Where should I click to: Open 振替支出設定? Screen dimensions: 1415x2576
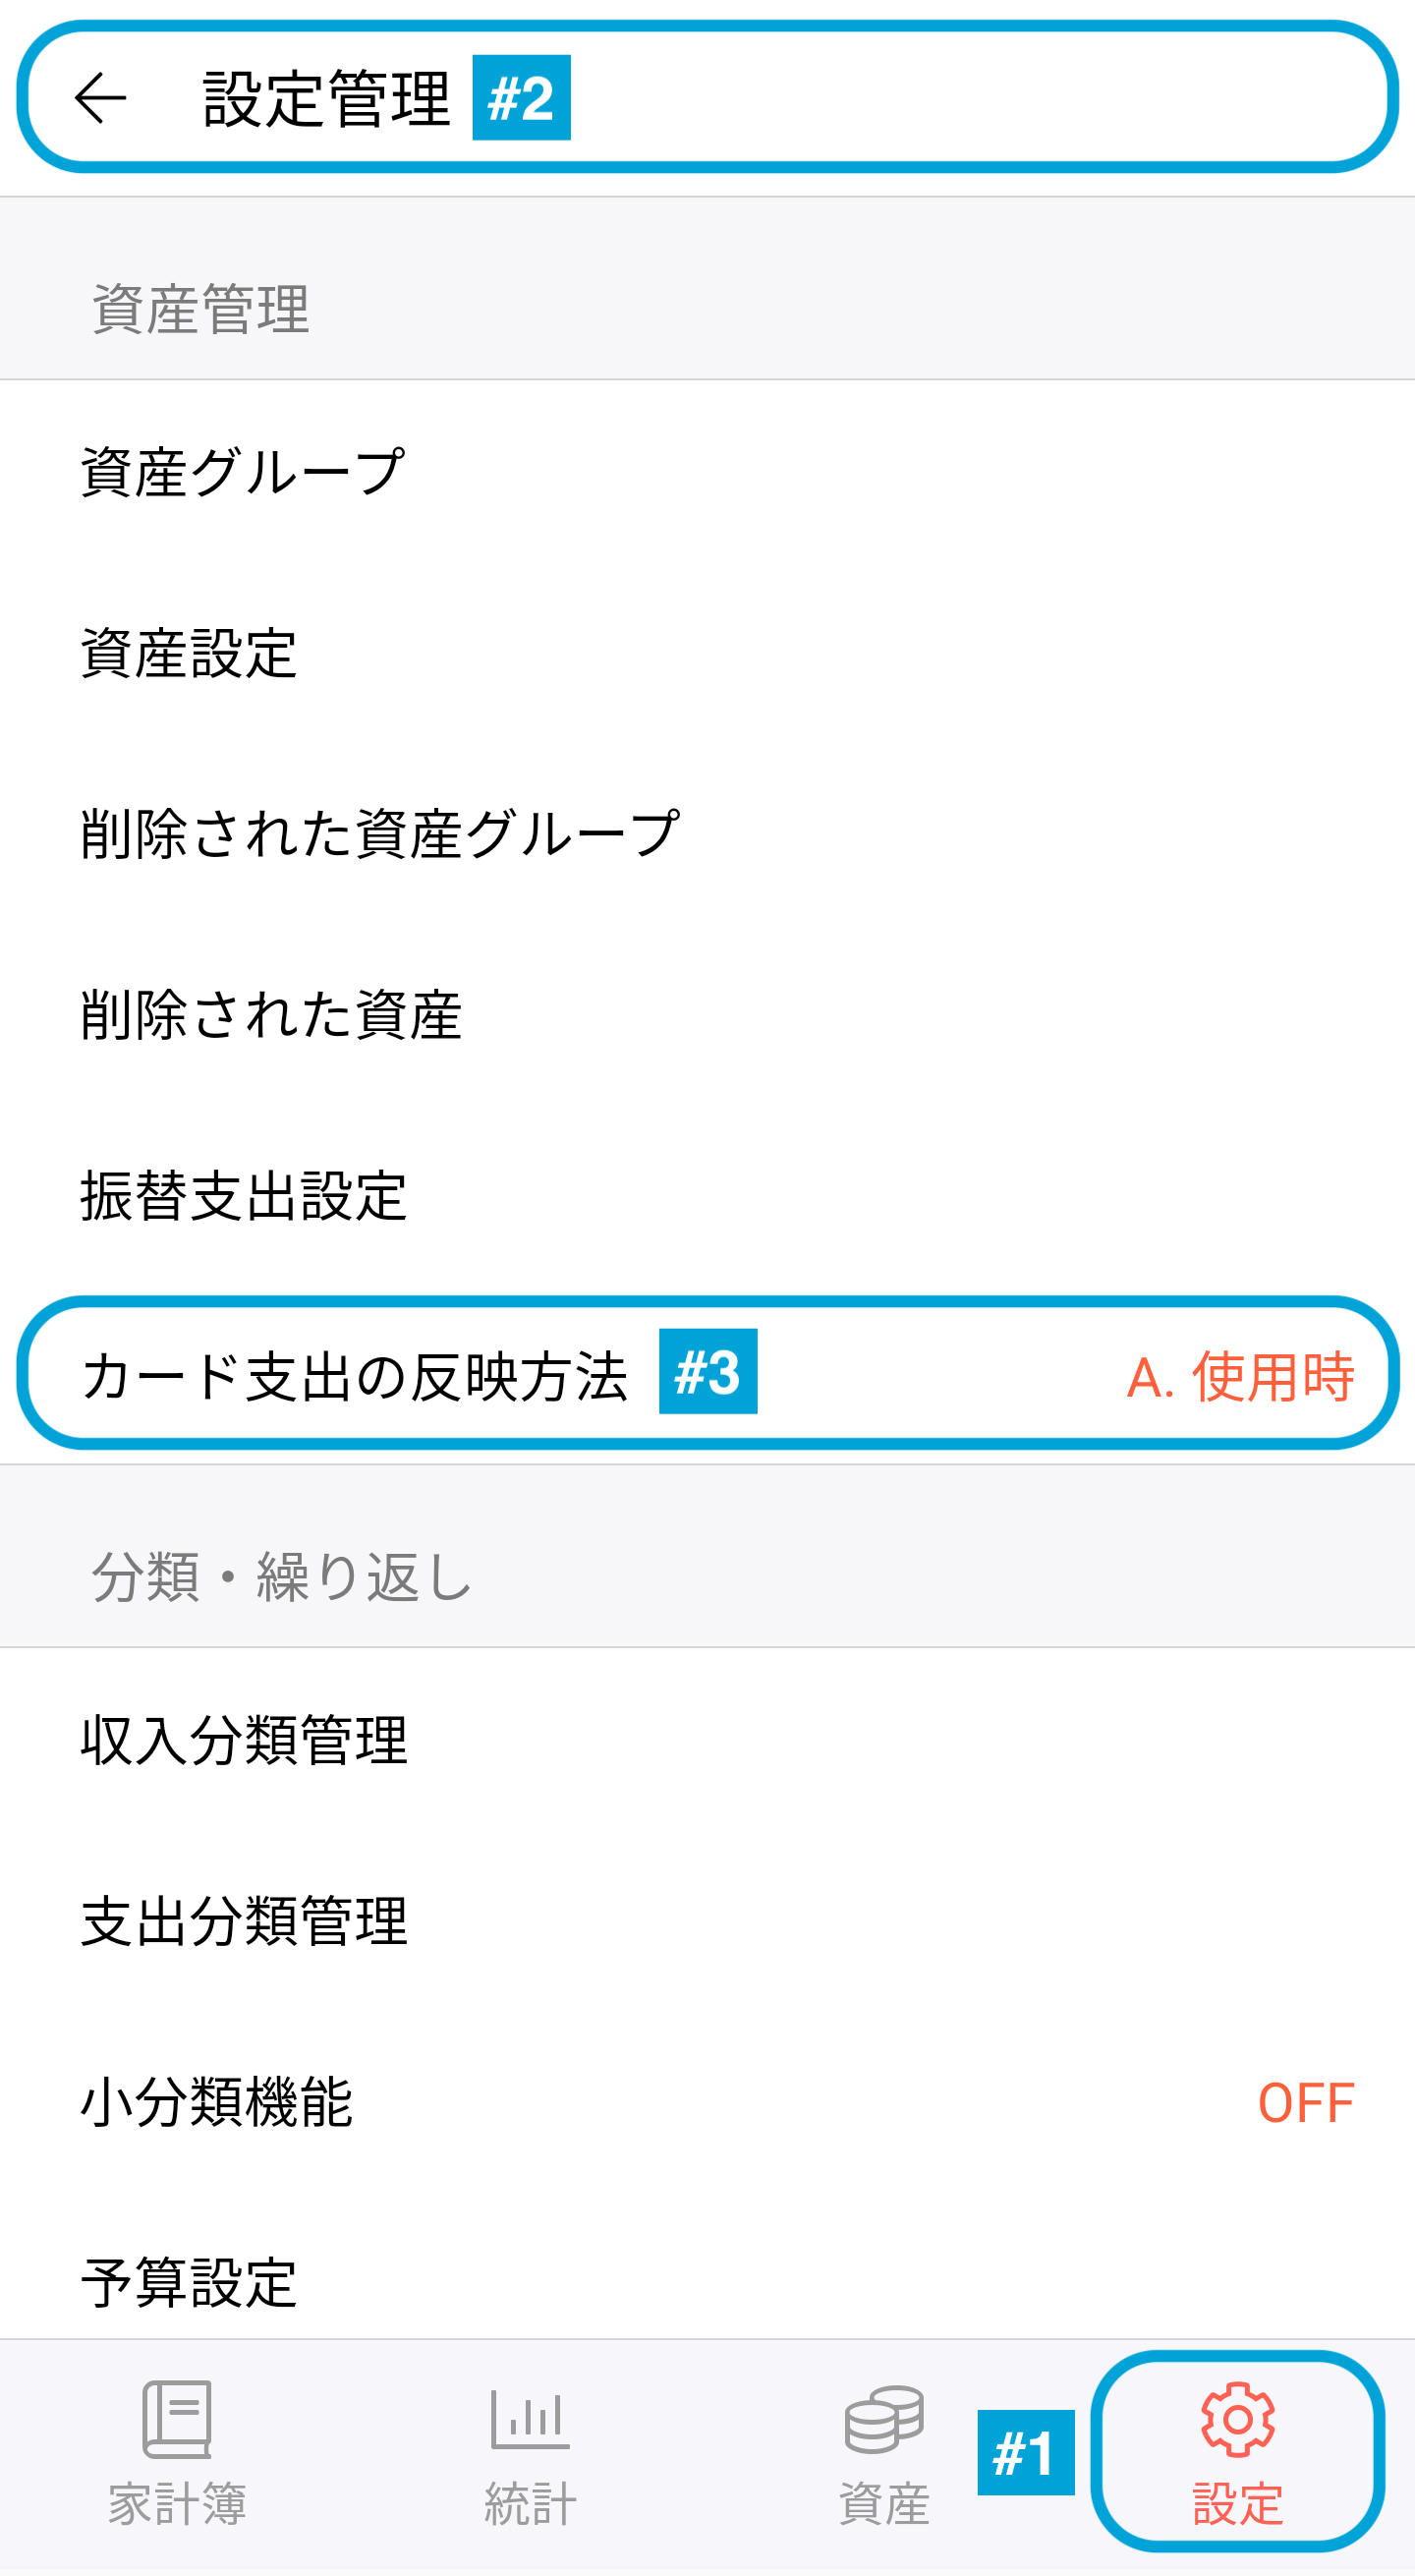tap(707, 1195)
